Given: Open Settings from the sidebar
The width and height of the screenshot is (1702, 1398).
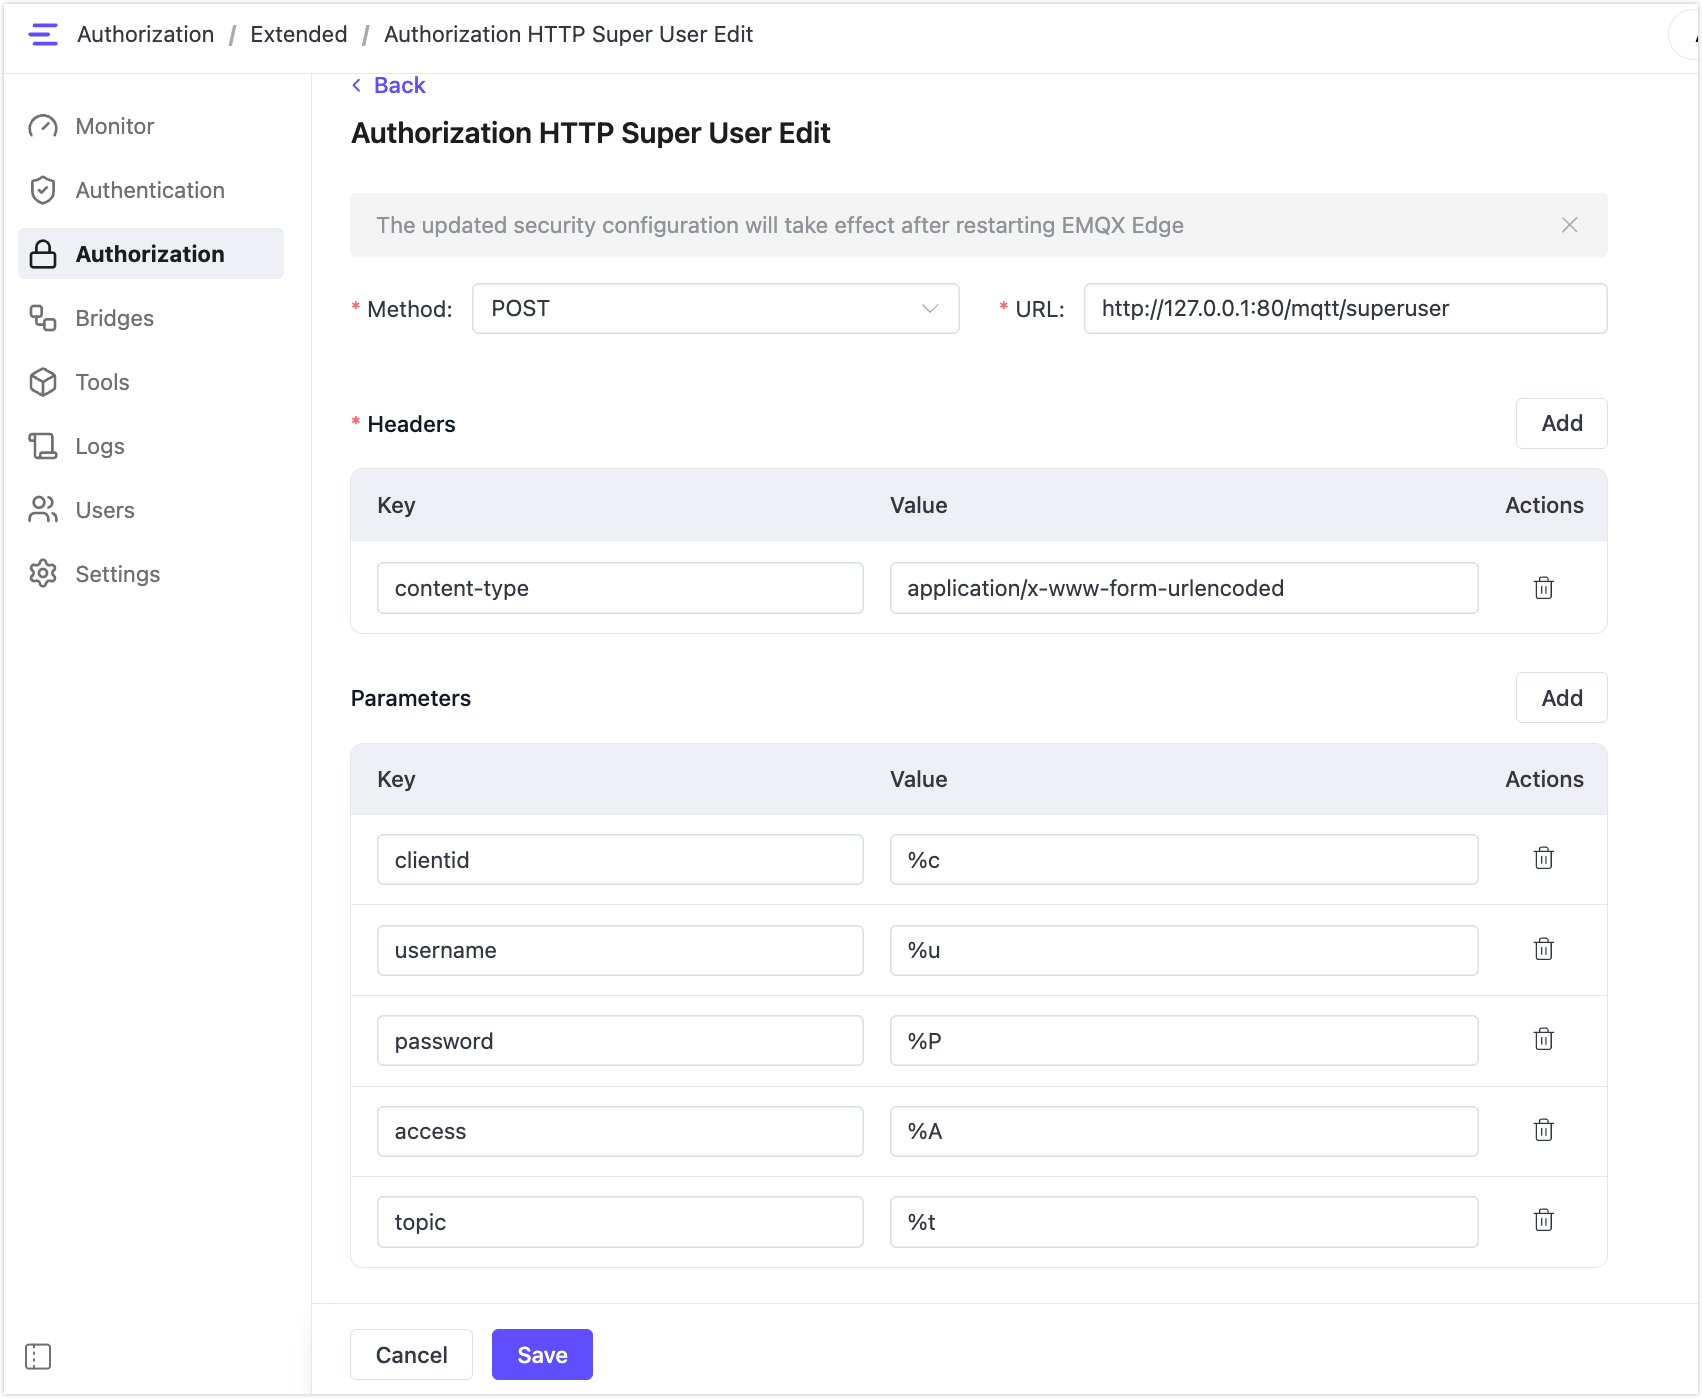Looking at the screenshot, I should coord(117,574).
